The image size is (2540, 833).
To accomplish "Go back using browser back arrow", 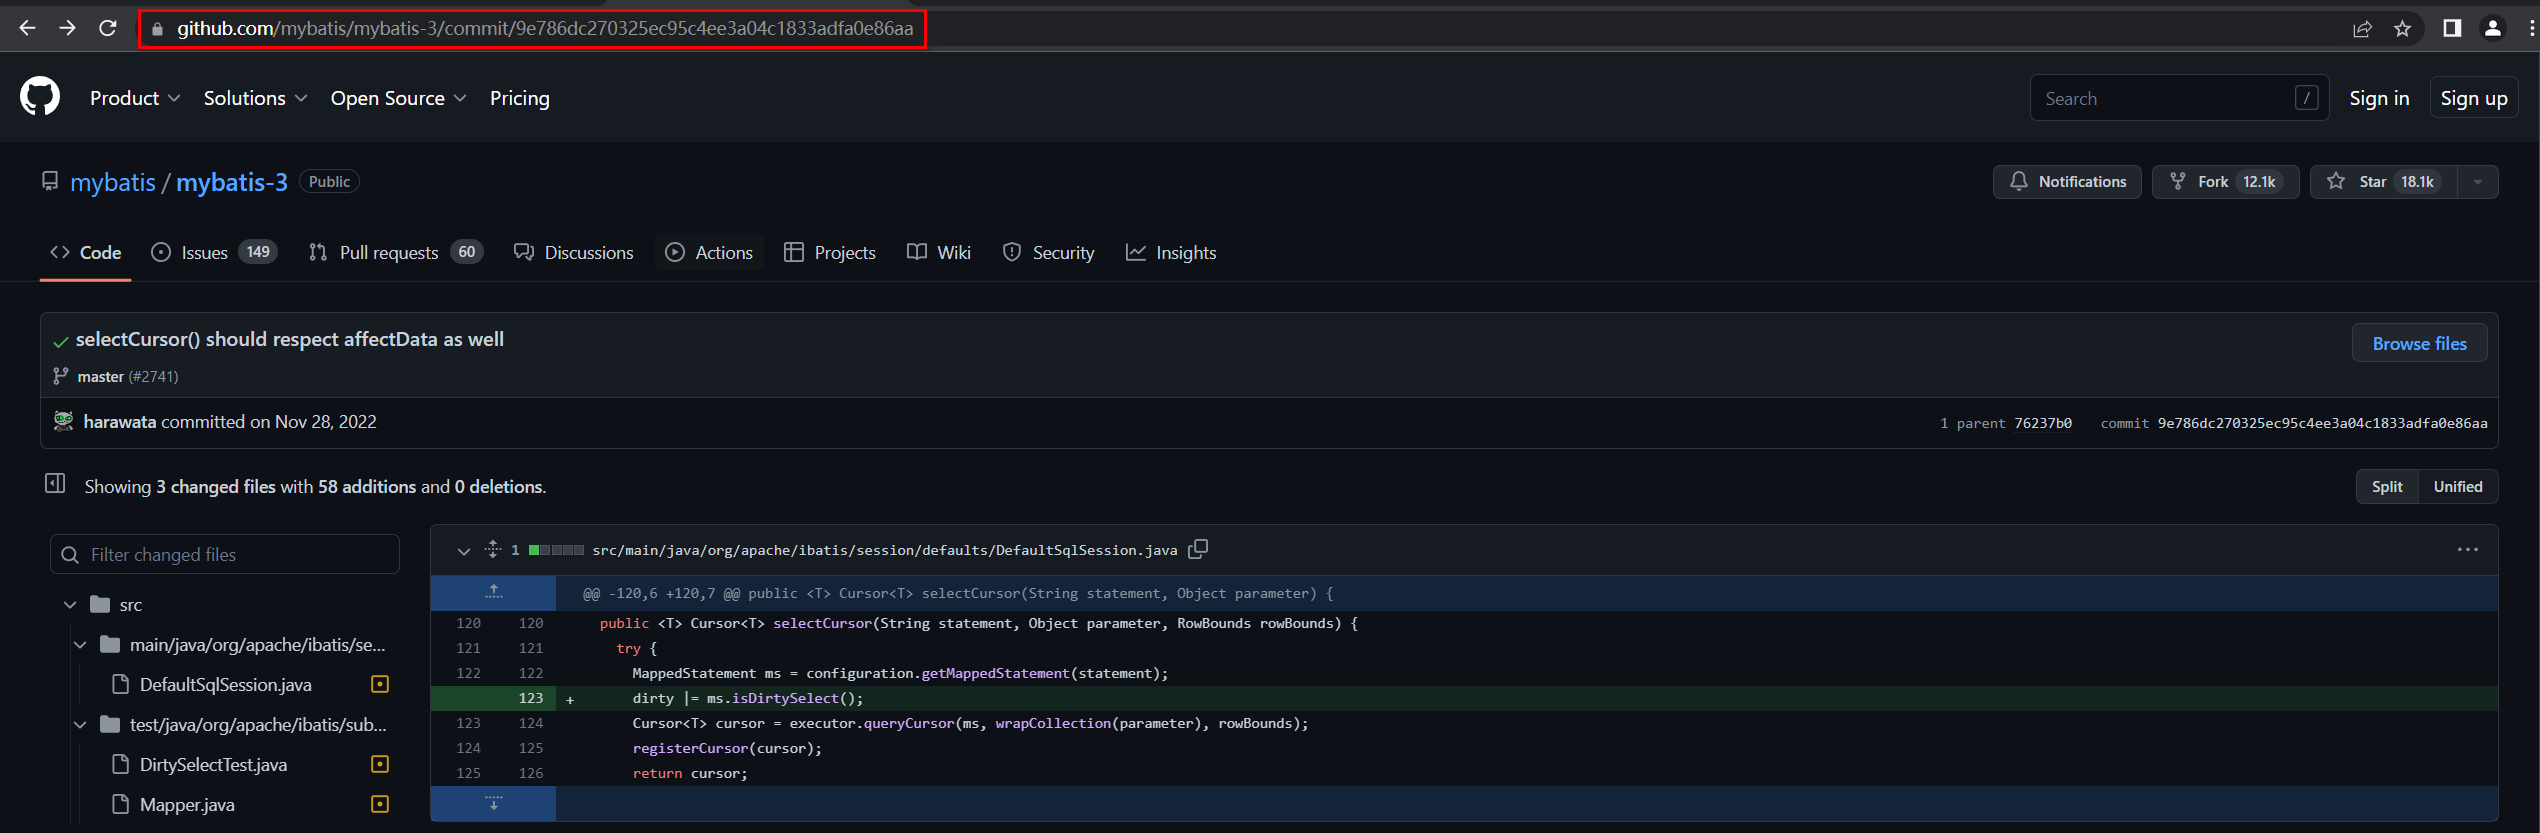I will 27,28.
